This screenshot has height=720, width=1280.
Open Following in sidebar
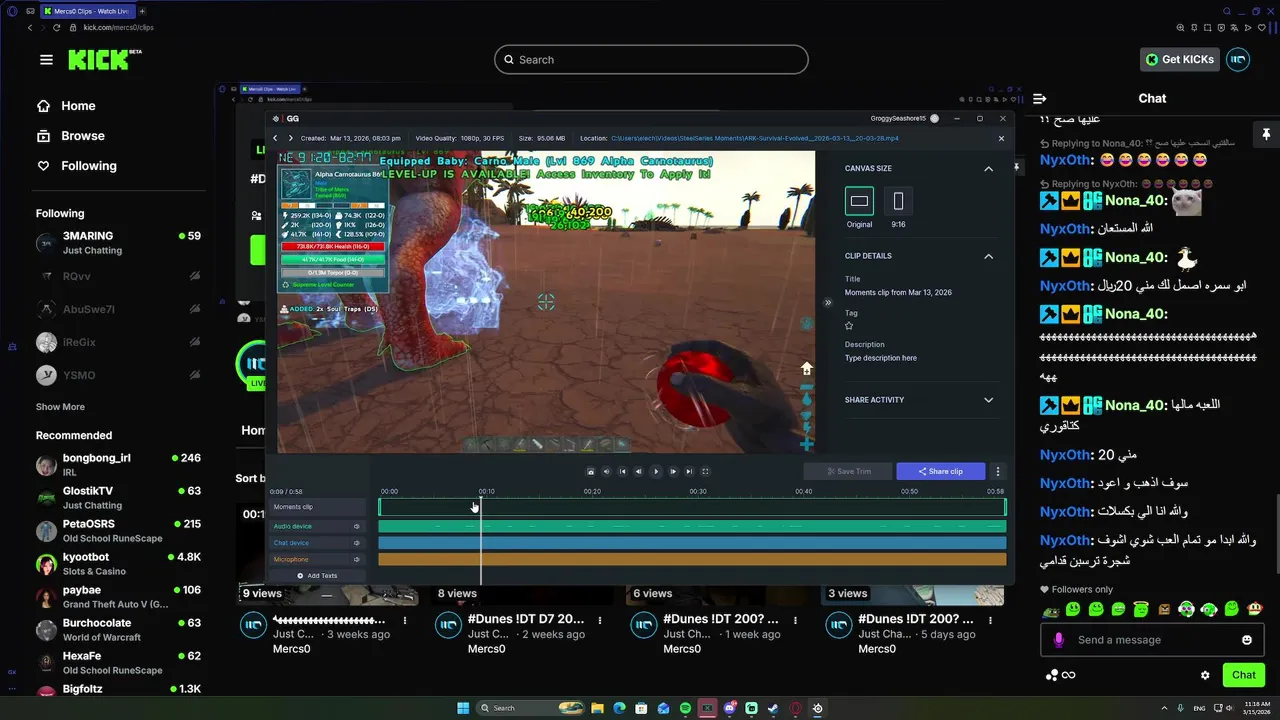point(77,166)
